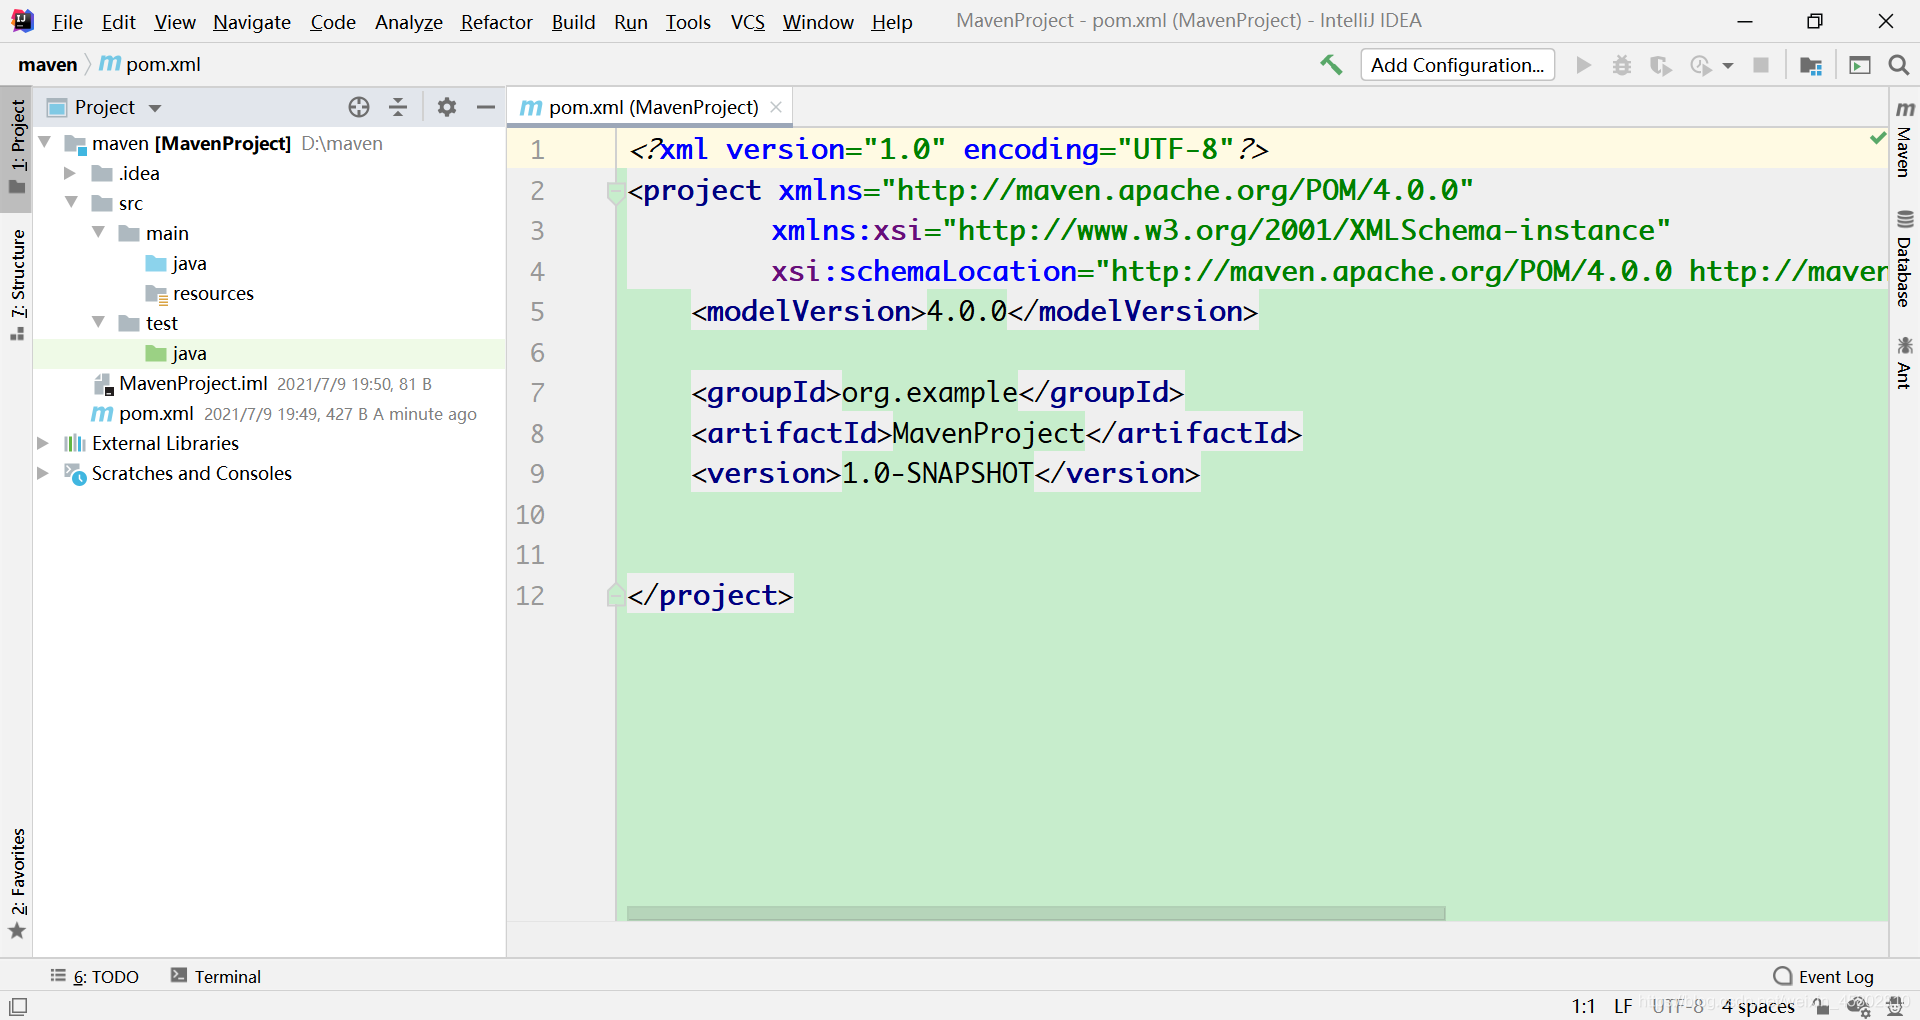This screenshot has width=1920, height=1020.
Task: Expand External Libraries node
Action: (43, 443)
